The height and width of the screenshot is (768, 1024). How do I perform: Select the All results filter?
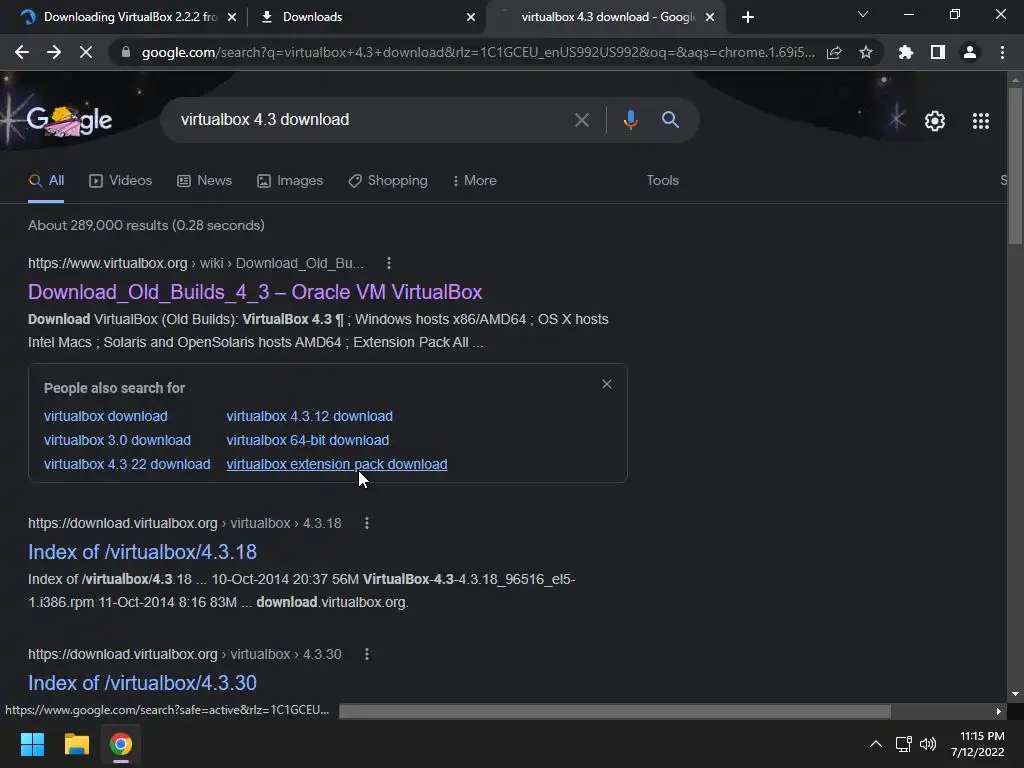[46, 181]
